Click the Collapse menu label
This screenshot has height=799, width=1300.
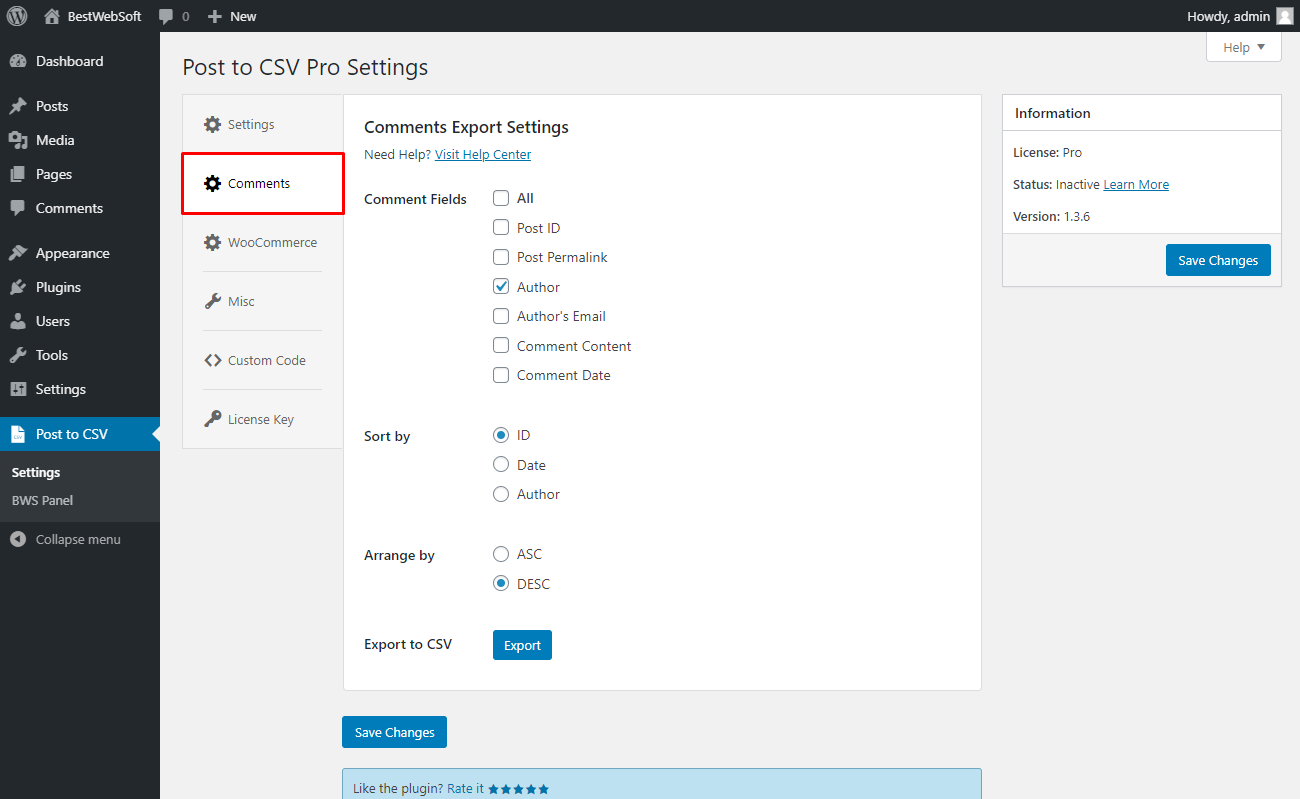(78, 539)
